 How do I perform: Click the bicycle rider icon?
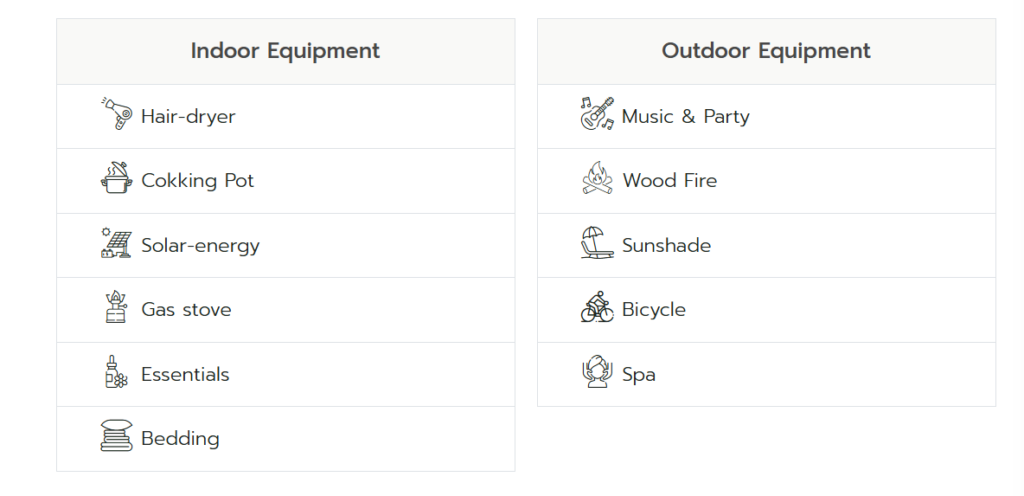pos(597,308)
